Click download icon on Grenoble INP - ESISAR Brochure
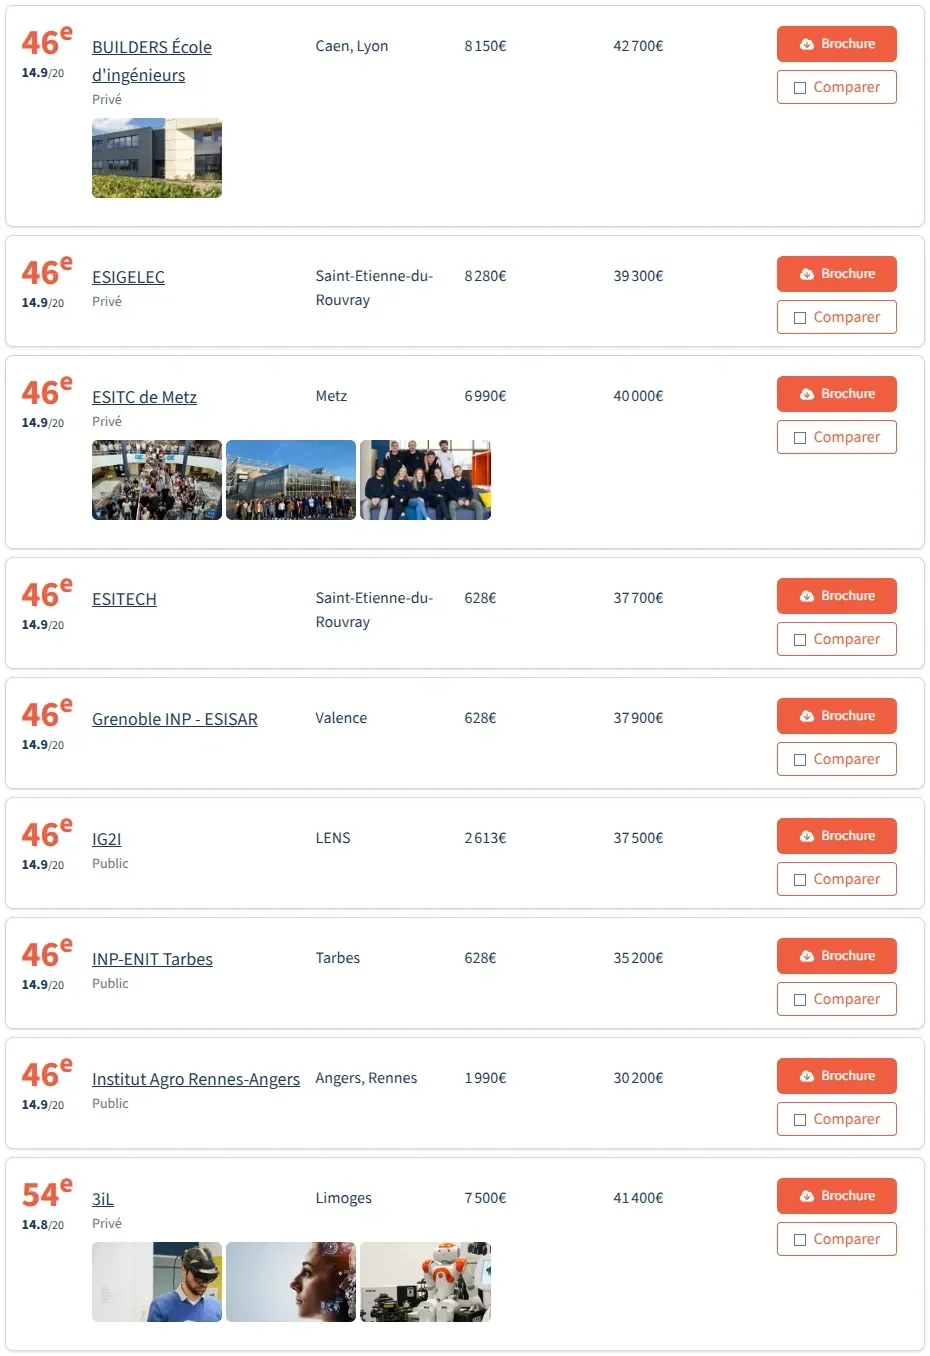This screenshot has width=930, height=1356. pos(807,716)
